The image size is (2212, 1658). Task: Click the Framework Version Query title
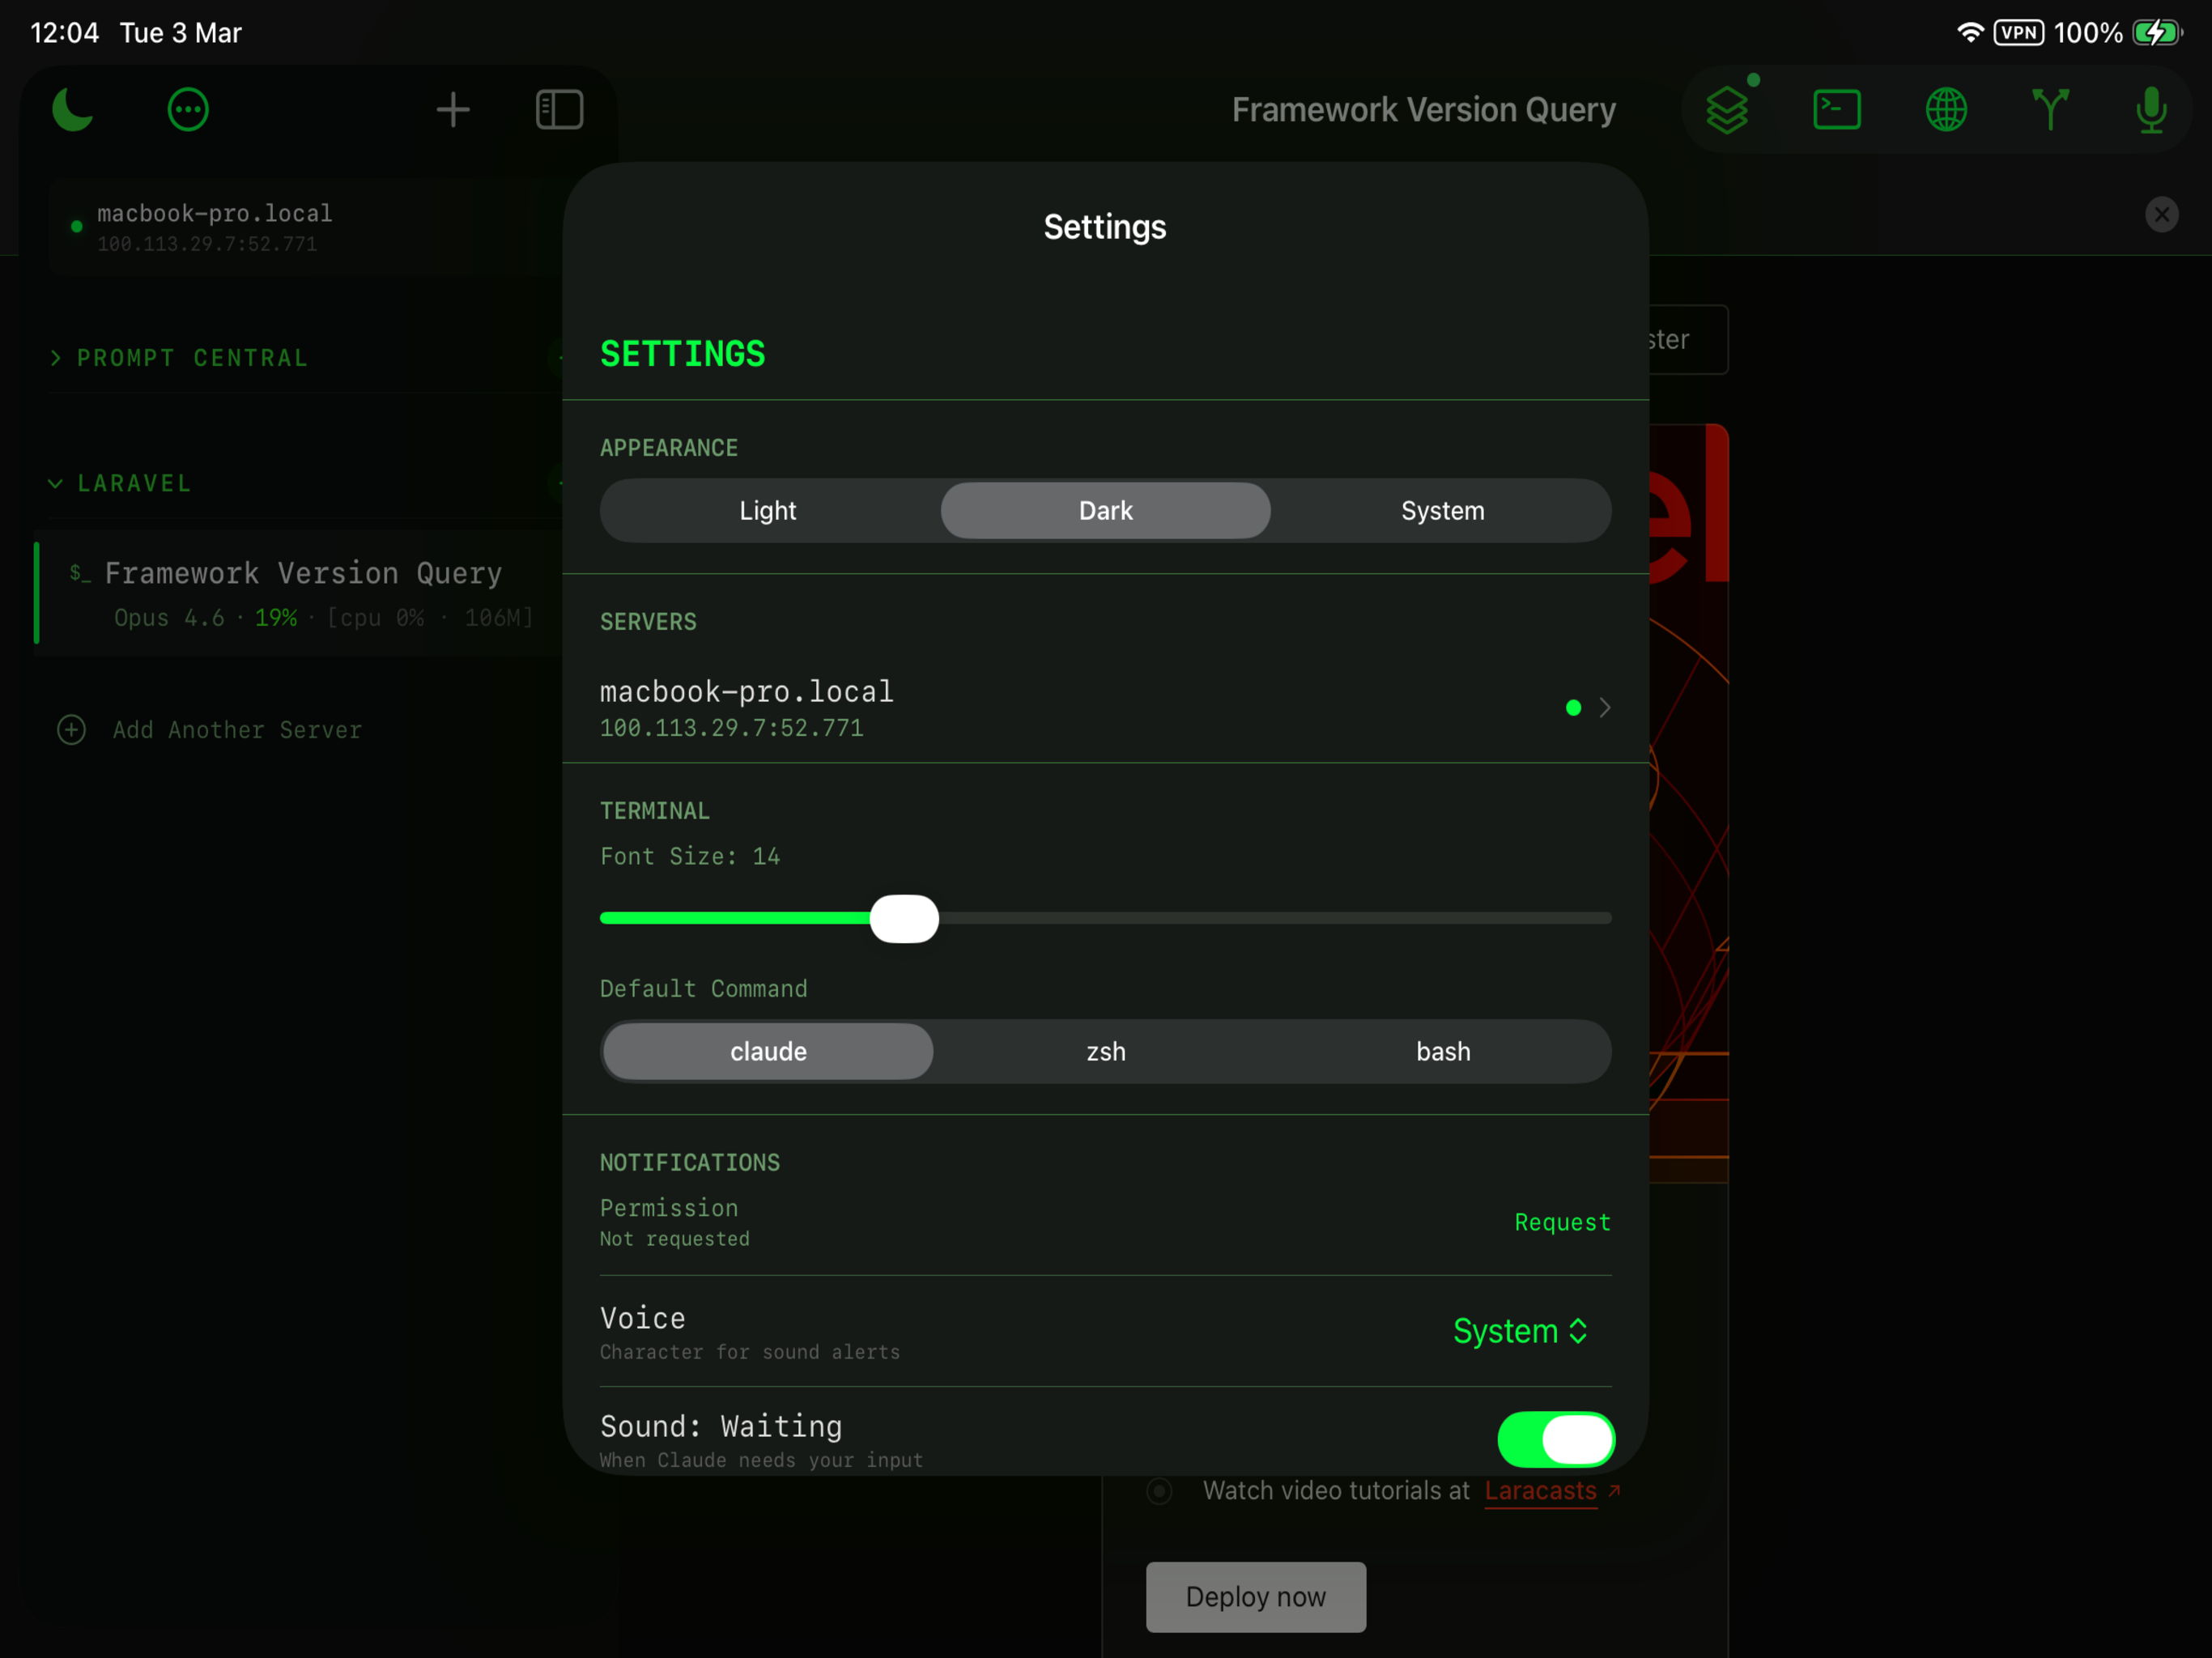tap(1423, 109)
